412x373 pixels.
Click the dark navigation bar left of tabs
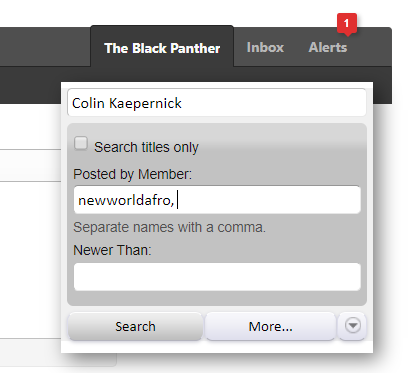(45, 47)
